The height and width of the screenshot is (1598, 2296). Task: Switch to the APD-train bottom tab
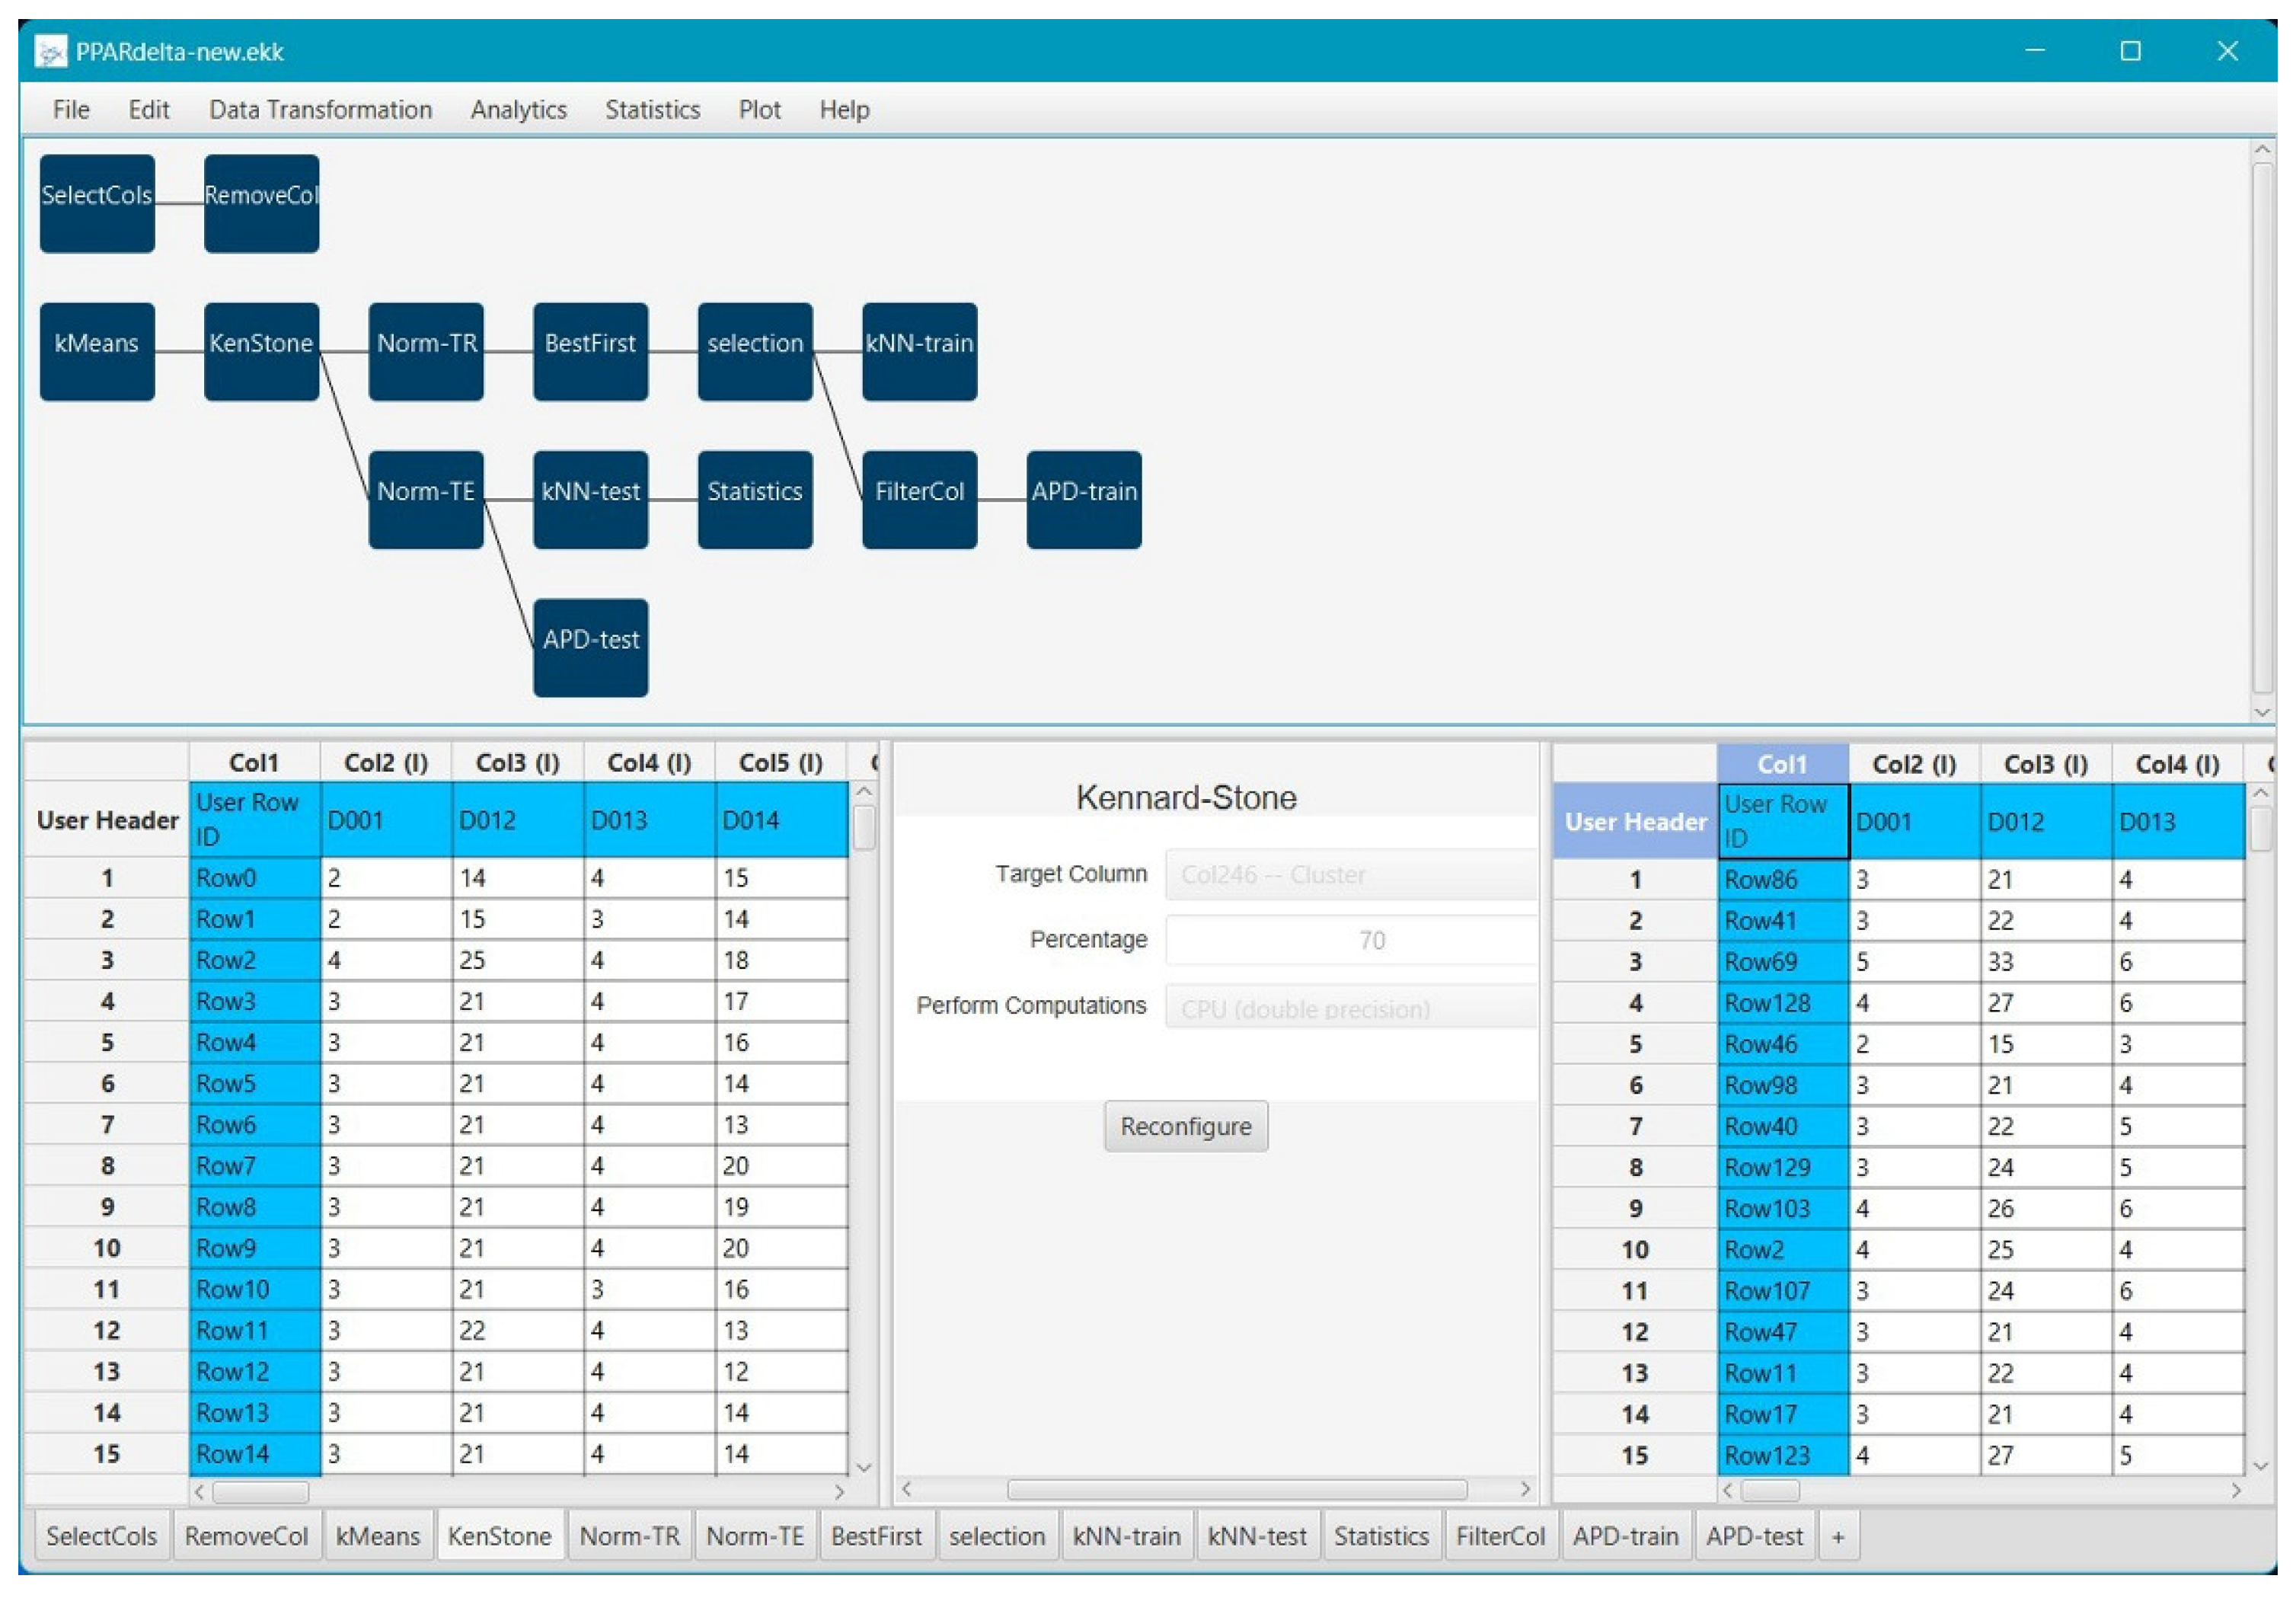point(1624,1535)
